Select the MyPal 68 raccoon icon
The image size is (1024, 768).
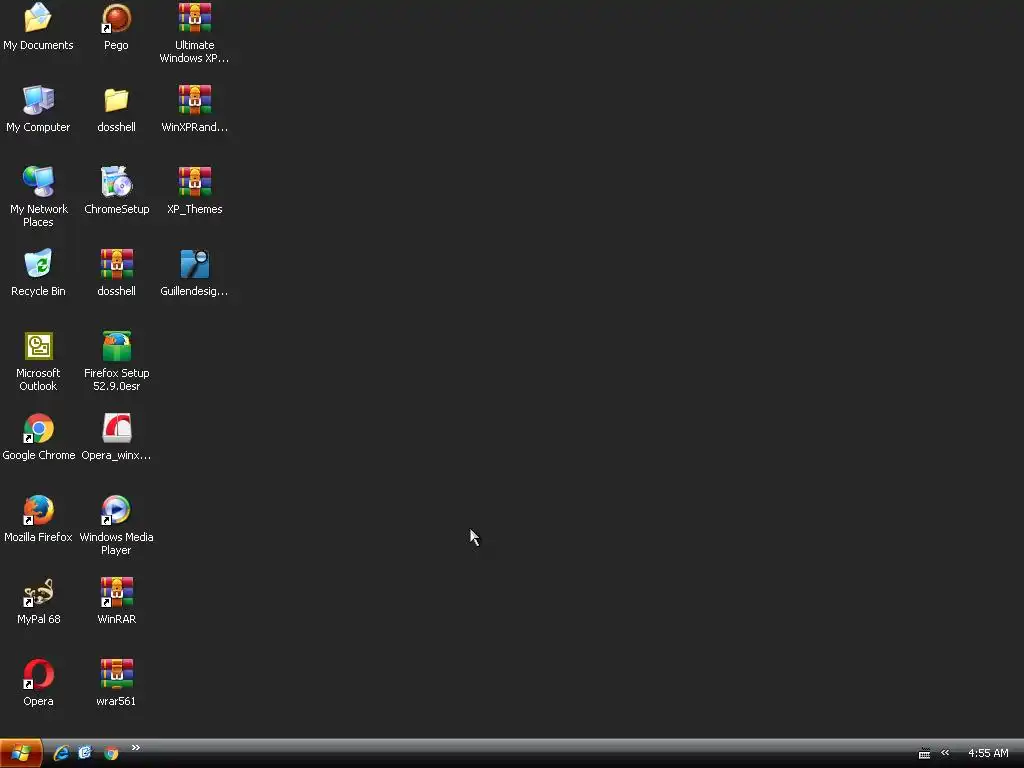point(38,592)
